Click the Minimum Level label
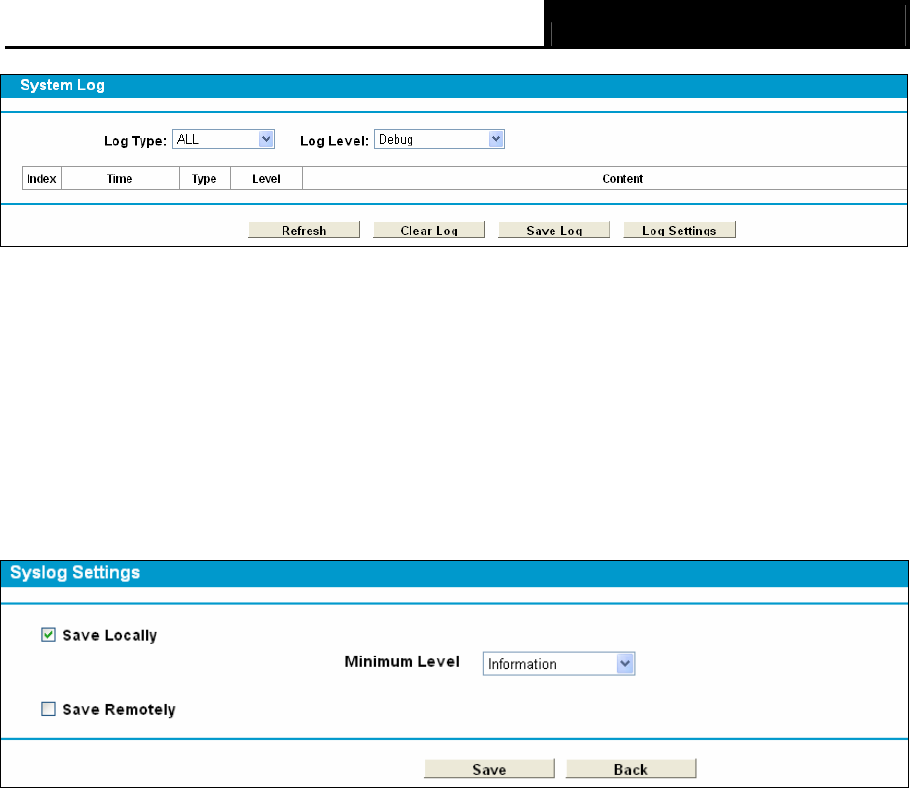The height and width of the screenshot is (788, 910). [402, 662]
